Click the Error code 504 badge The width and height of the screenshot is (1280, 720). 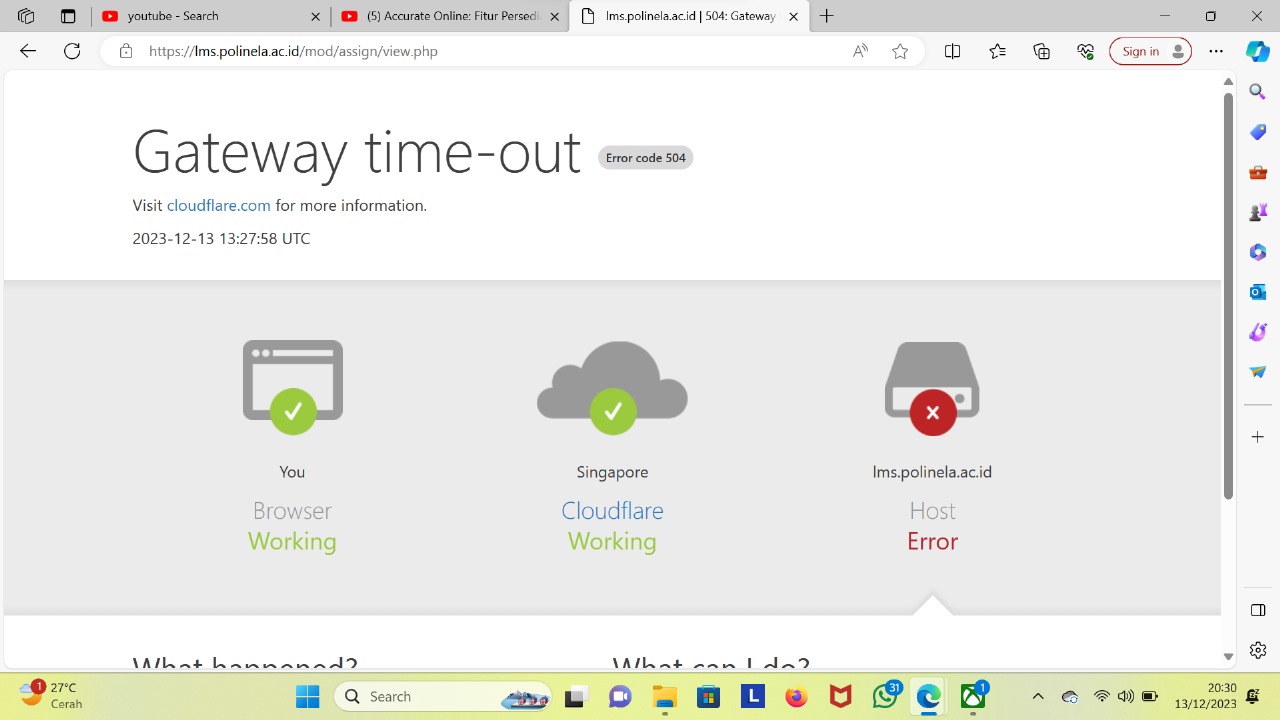click(x=646, y=158)
